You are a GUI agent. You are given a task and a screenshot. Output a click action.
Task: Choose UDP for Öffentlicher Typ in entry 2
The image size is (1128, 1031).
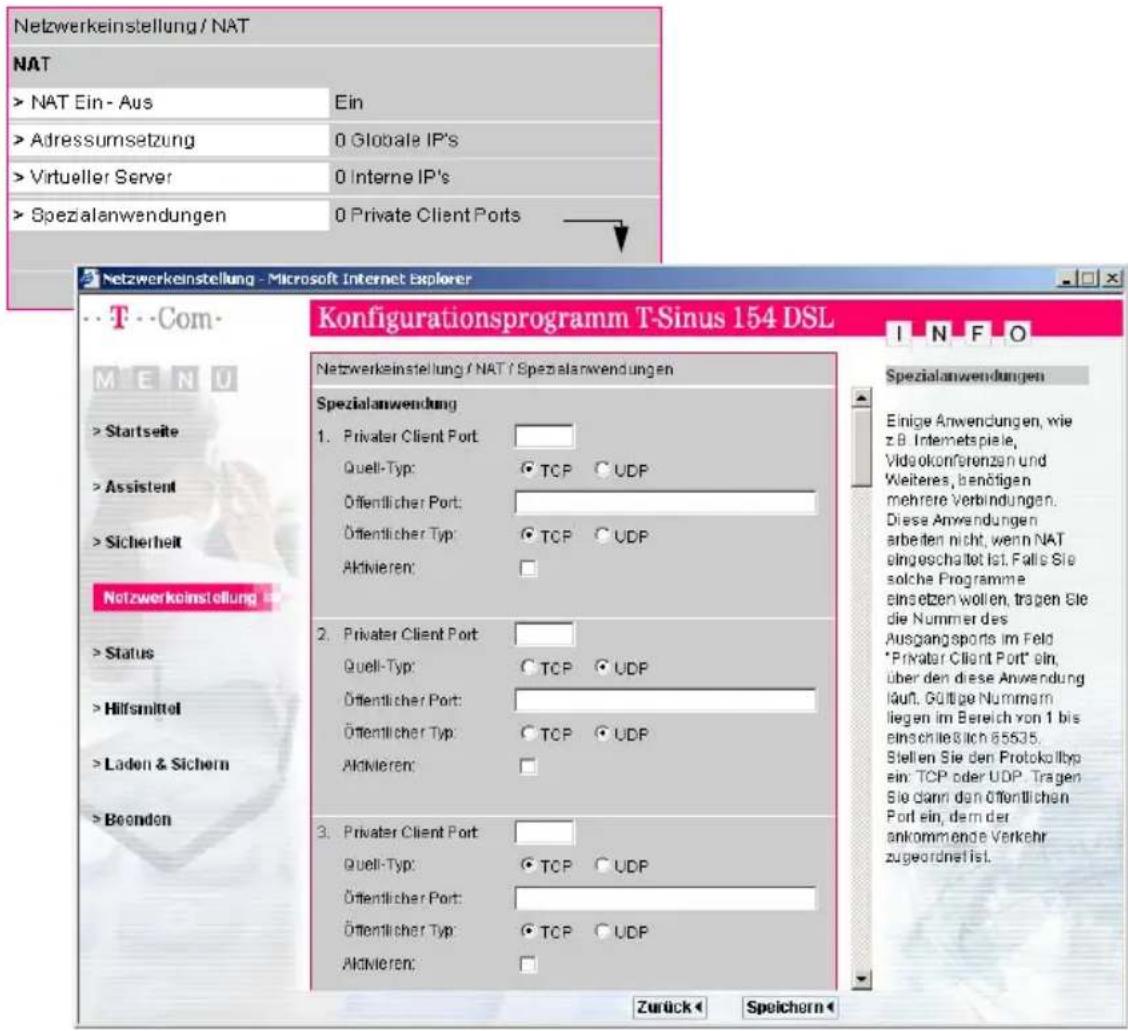[x=602, y=734]
